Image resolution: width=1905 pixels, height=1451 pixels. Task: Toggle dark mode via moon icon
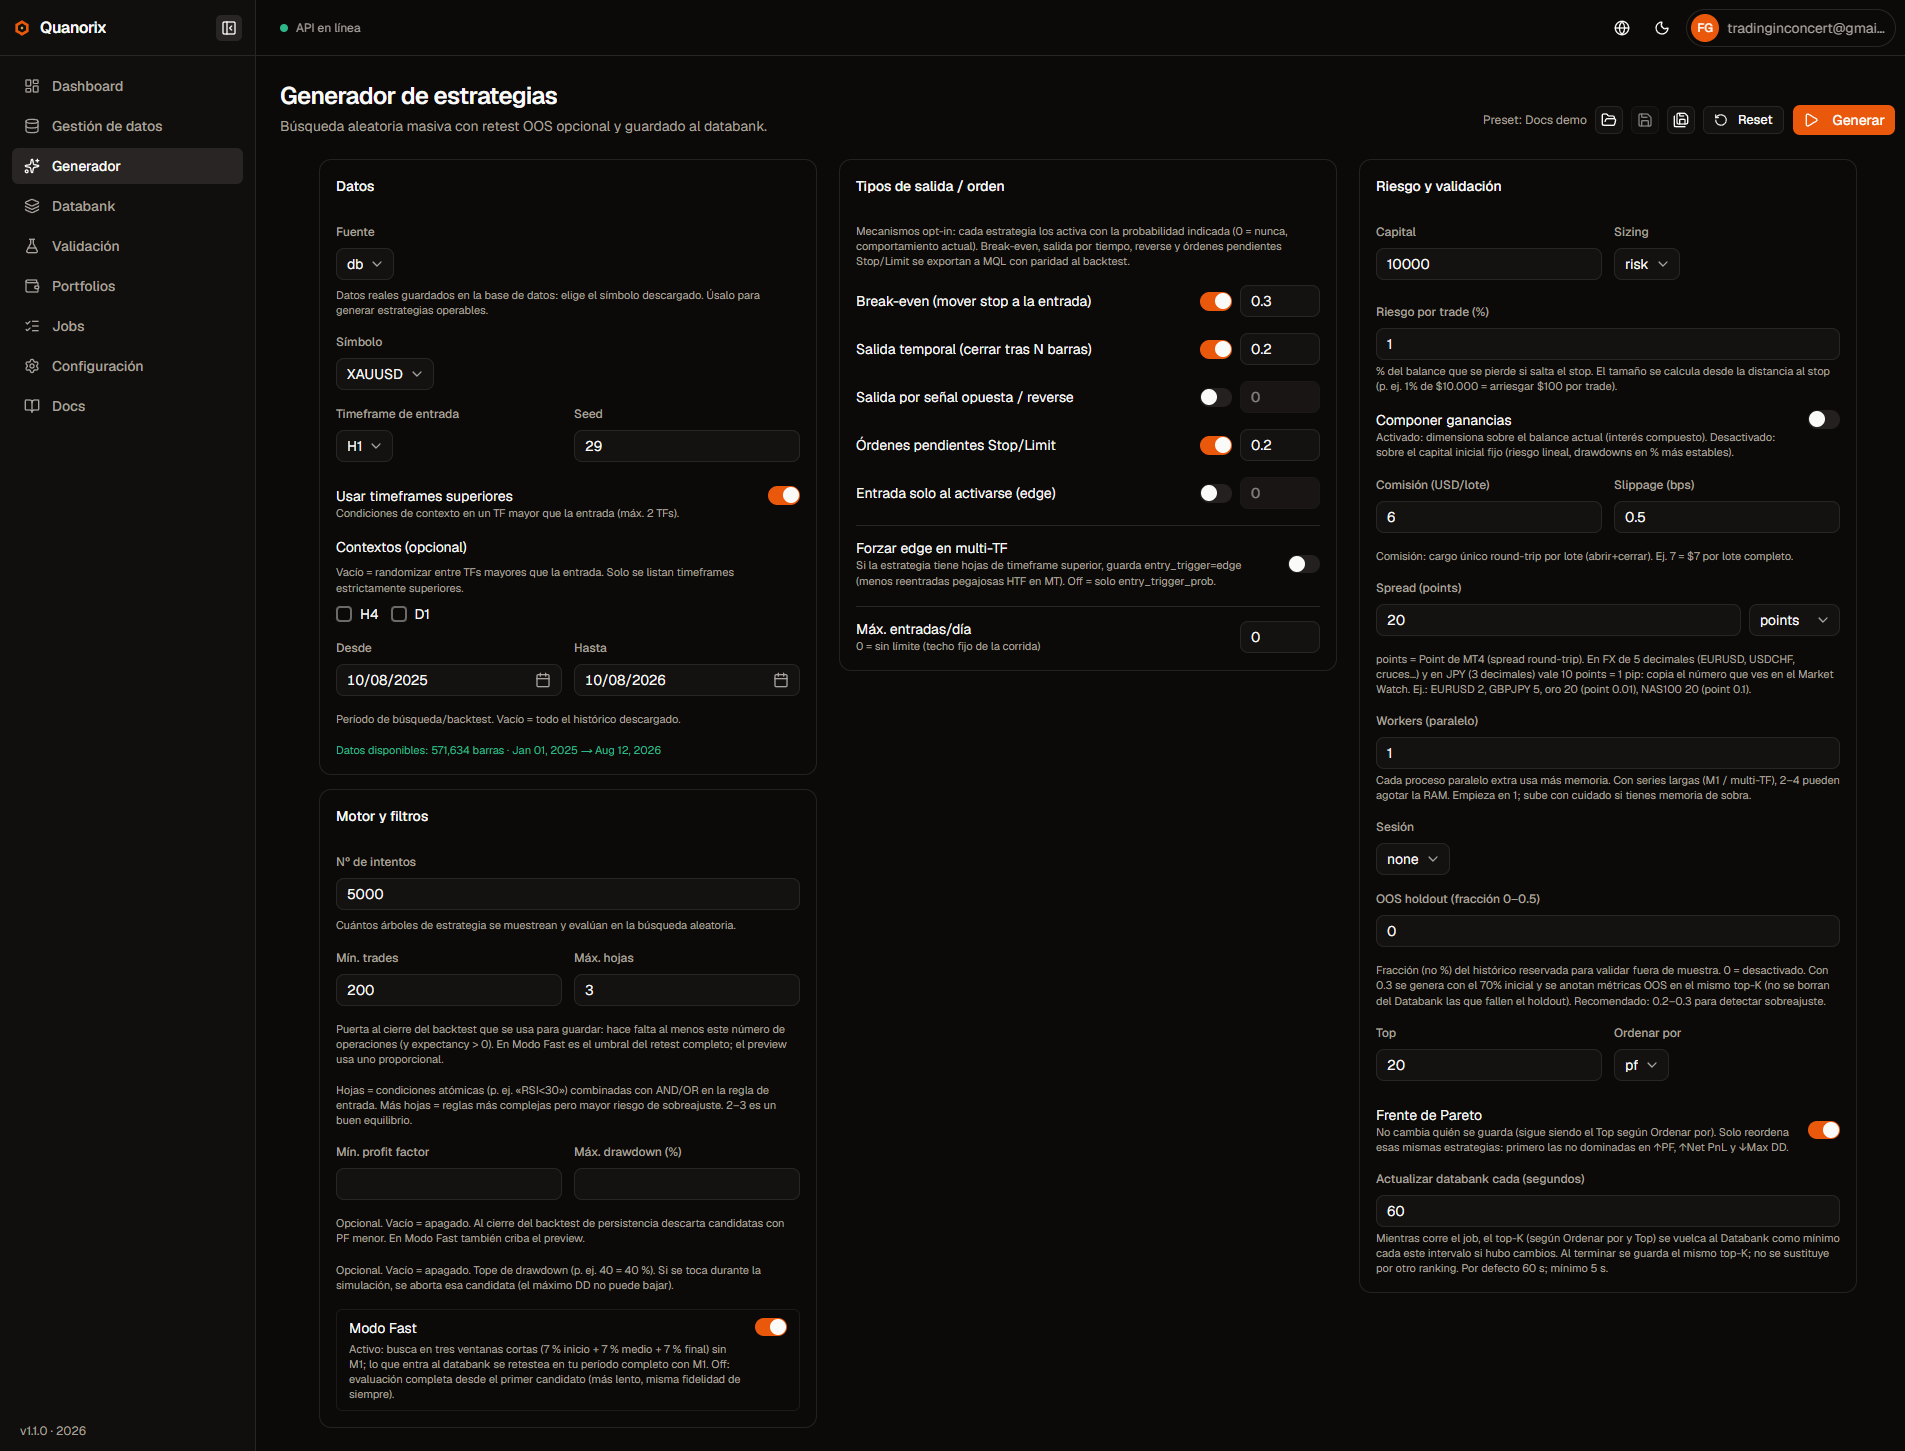tap(1662, 28)
